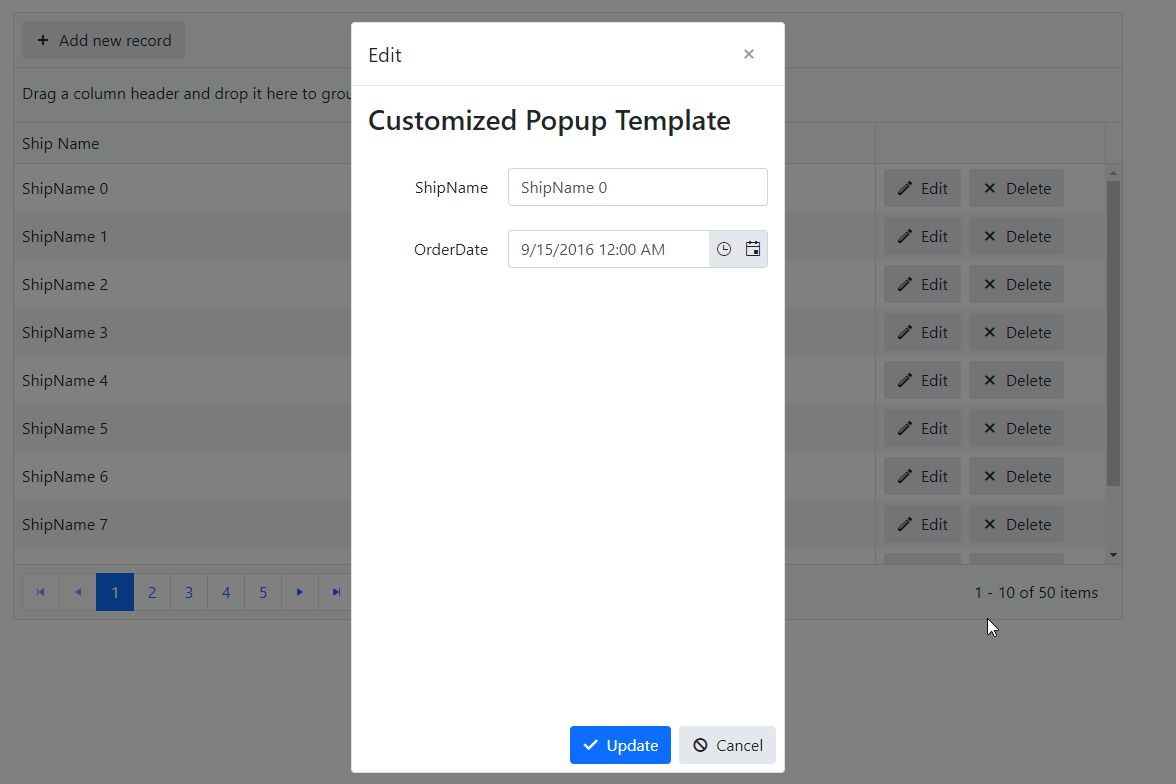
Task: Click into the ShipName text field
Action: 637,187
